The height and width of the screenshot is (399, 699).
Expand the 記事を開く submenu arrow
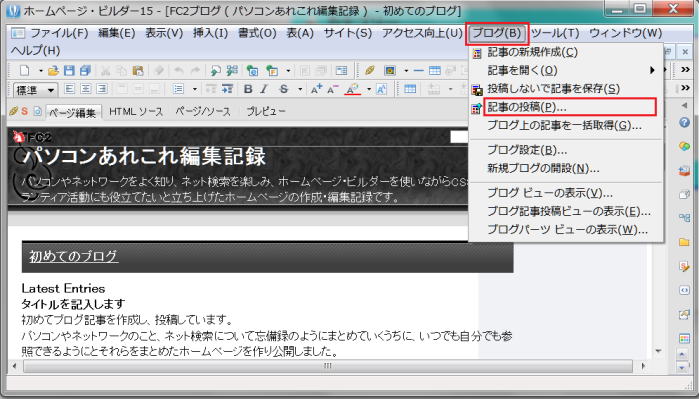[x=652, y=70]
